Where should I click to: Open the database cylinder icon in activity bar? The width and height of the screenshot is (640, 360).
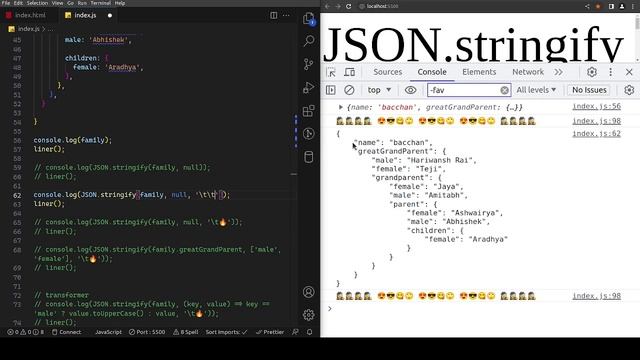tap(309, 157)
